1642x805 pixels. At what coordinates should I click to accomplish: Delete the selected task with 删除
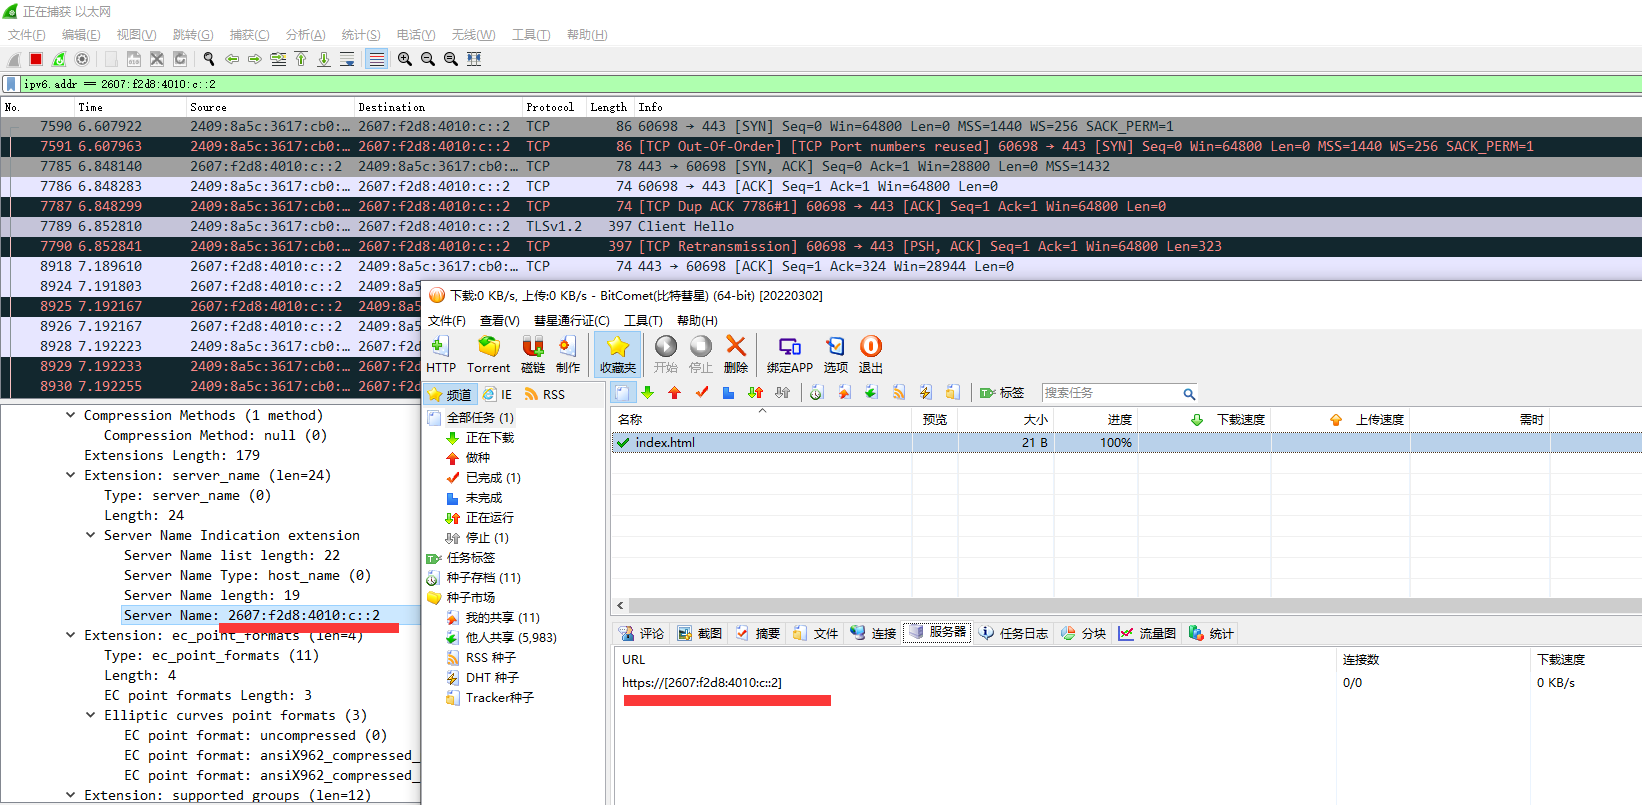(736, 354)
